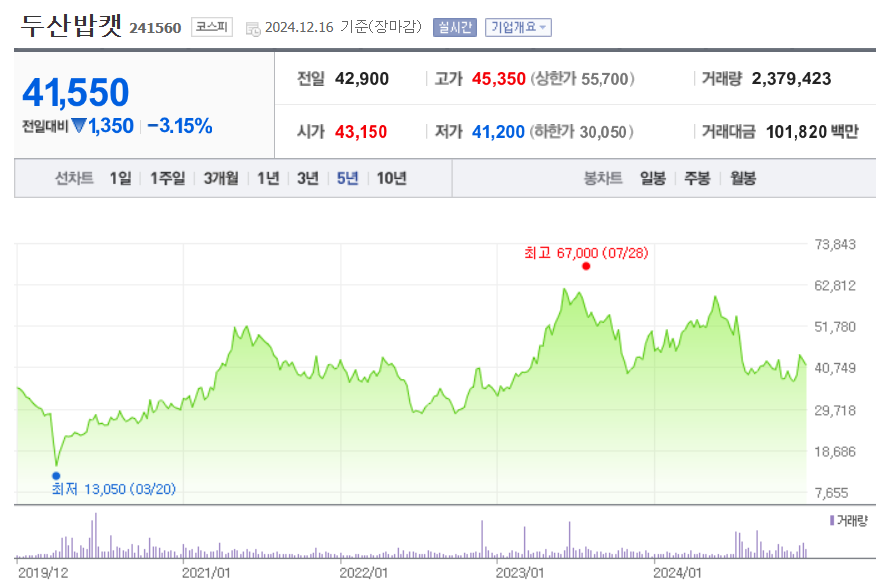876x584 pixels.
Task: Click the 2022/01 x-axis label
Action: [364, 573]
